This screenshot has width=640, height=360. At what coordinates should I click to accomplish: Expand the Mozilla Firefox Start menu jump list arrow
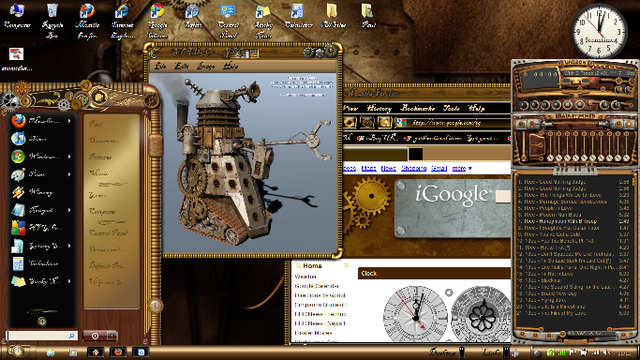(x=69, y=121)
